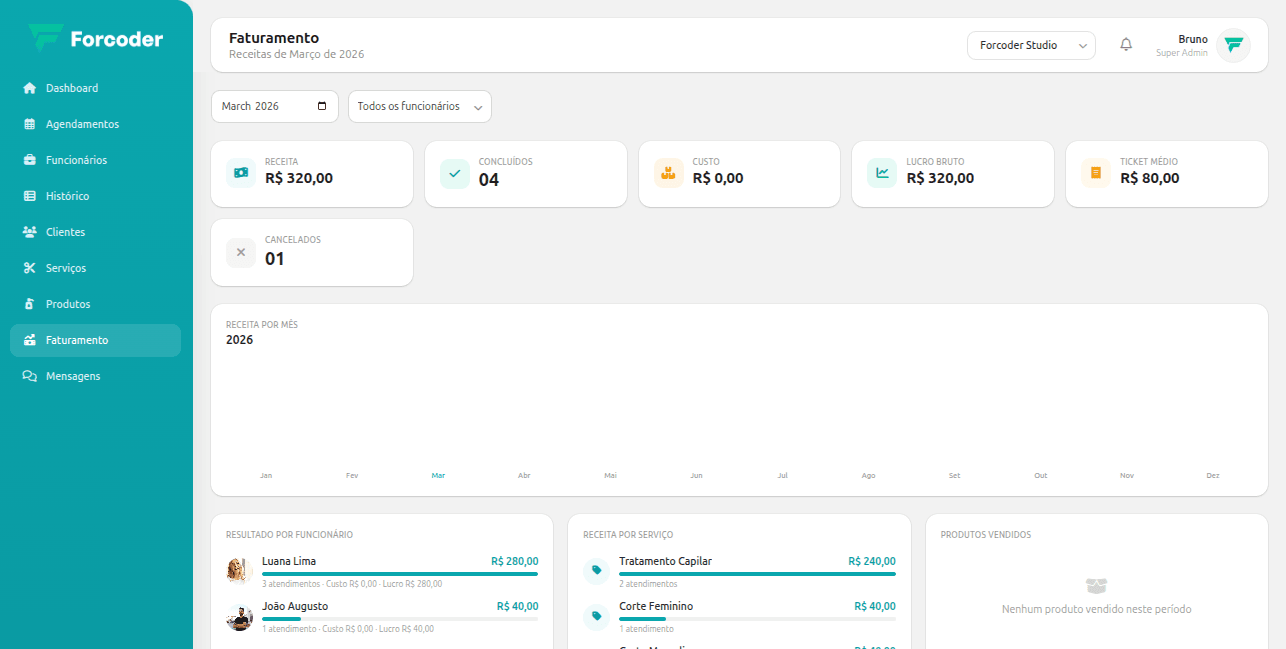Click the Bruno profile avatar
Screen dimensions: 1286x649
tap(1234, 45)
